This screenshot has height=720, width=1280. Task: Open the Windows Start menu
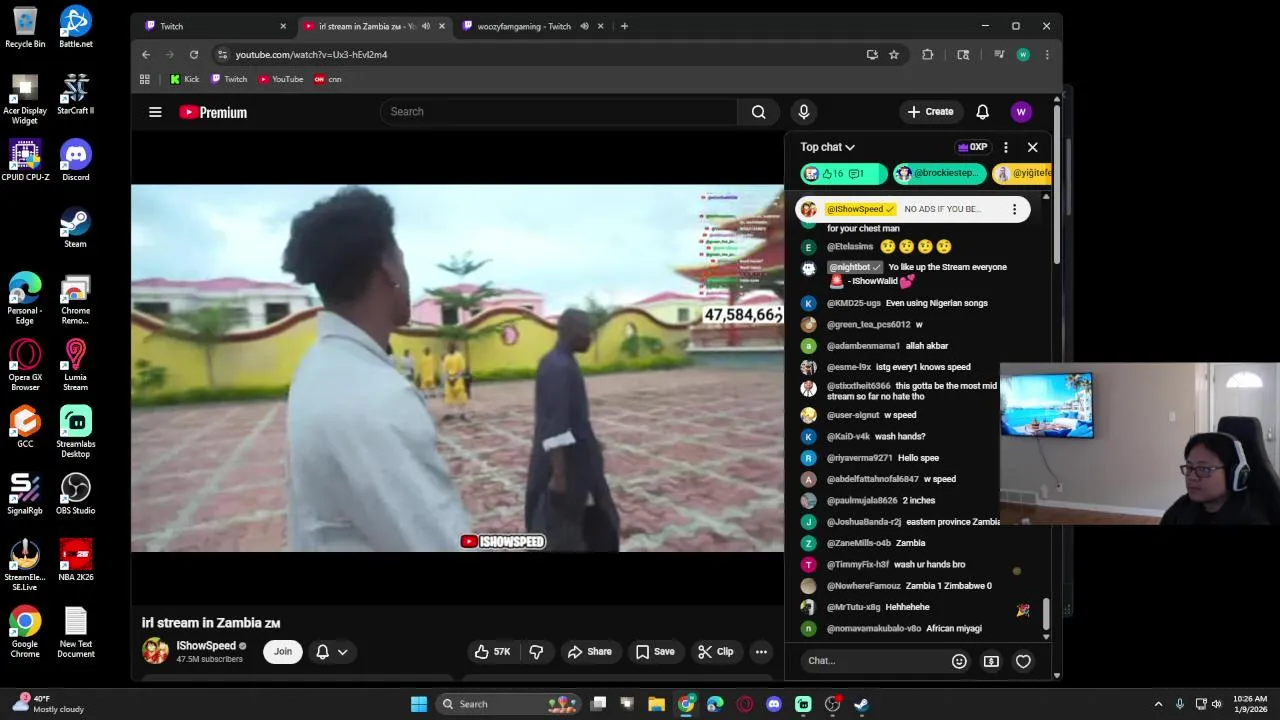click(419, 704)
